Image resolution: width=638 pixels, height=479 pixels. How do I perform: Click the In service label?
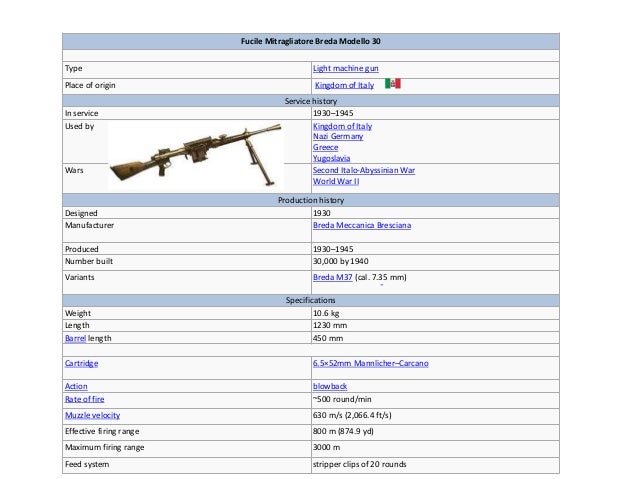click(x=81, y=113)
